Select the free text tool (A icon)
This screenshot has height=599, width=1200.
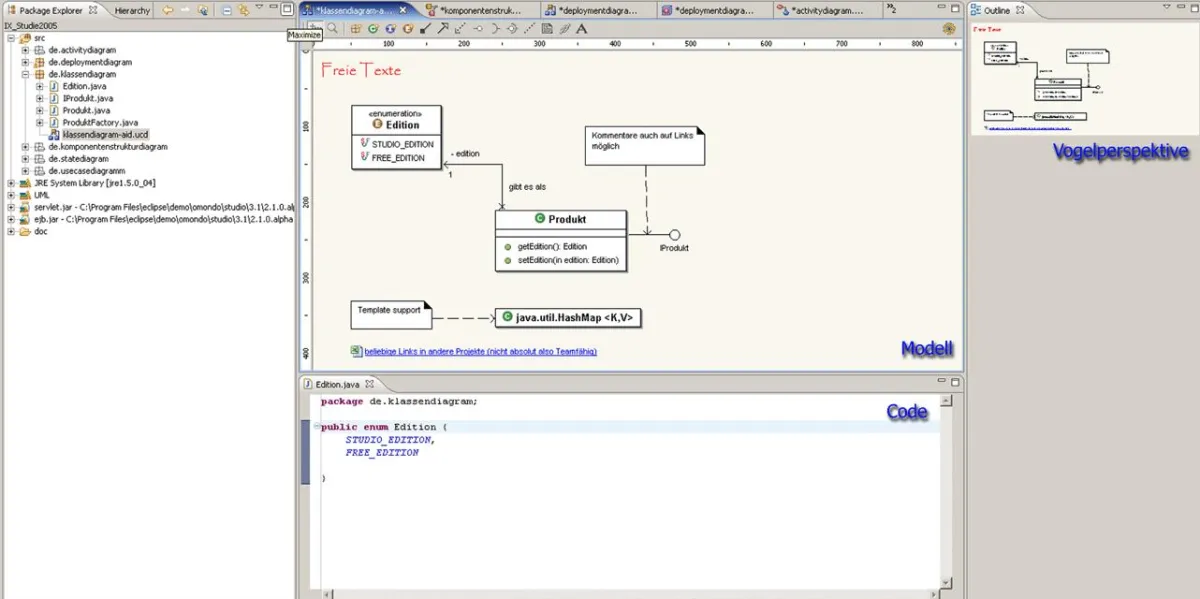pos(582,29)
